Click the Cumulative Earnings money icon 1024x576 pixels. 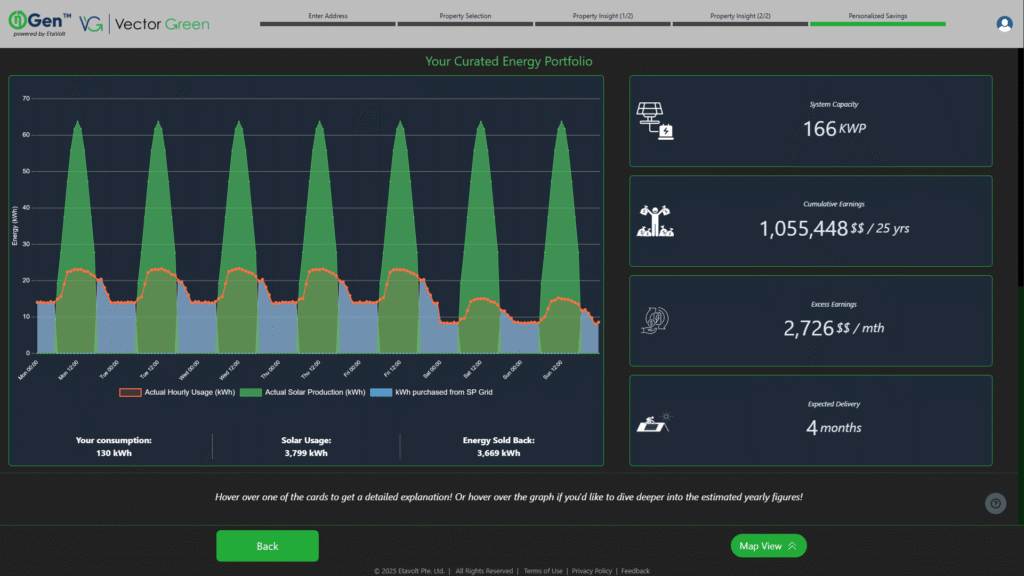(x=655, y=221)
